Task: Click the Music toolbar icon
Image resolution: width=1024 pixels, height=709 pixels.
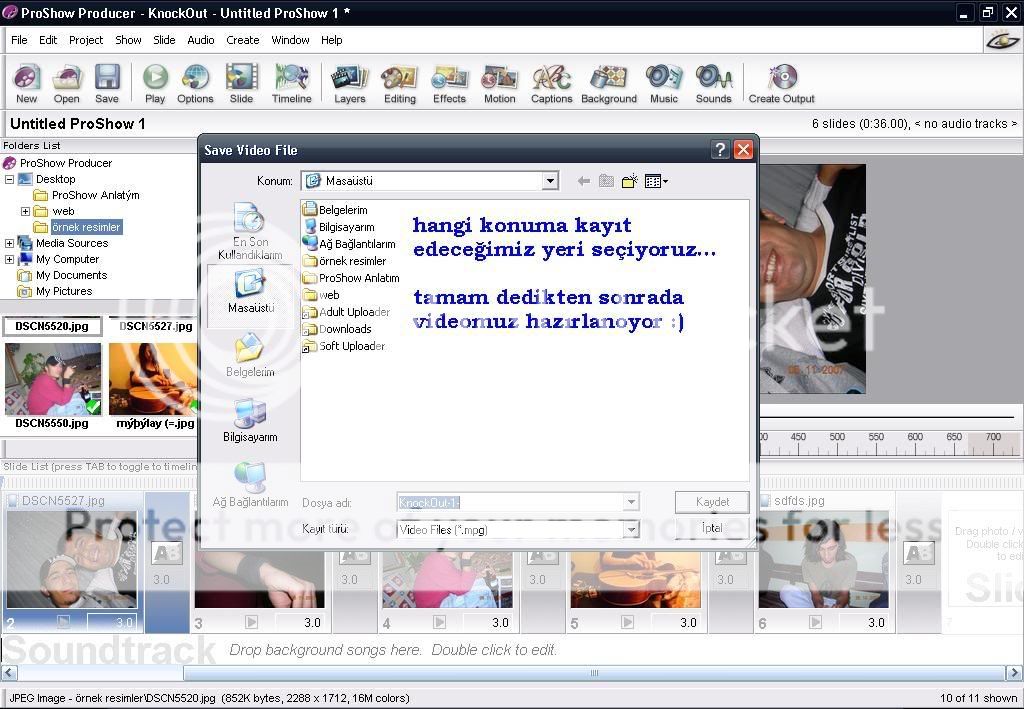Action: pyautogui.click(x=663, y=78)
